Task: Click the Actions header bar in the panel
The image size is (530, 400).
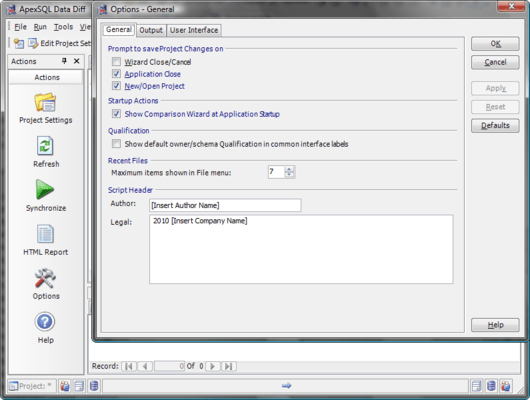Action: [x=46, y=77]
